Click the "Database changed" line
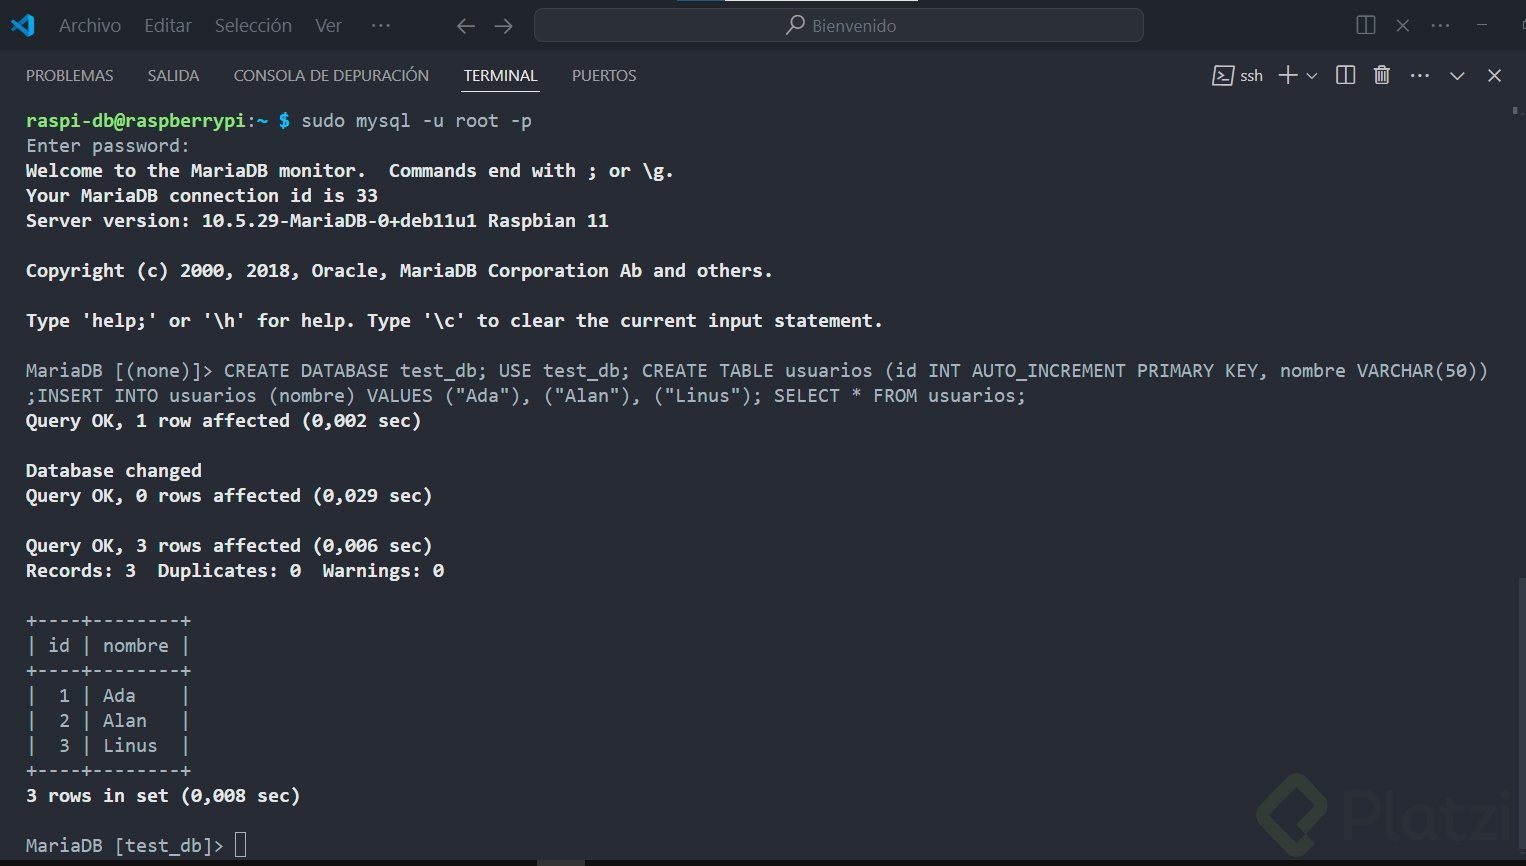 [114, 471]
